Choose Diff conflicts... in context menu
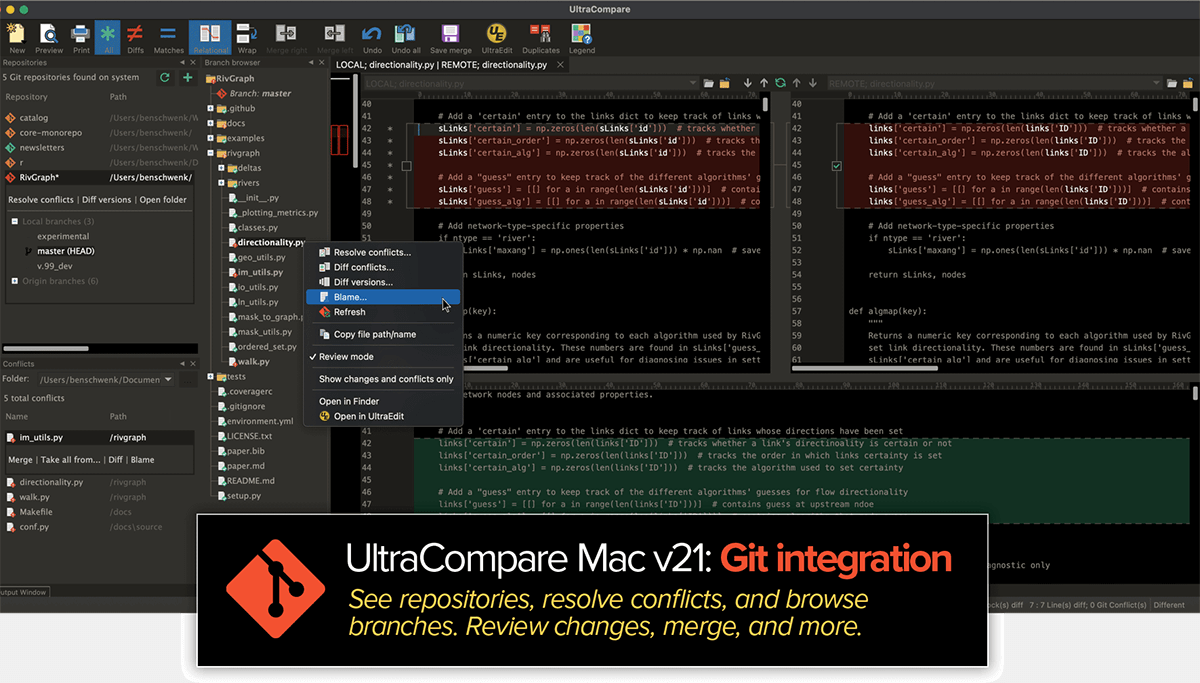 point(382,267)
